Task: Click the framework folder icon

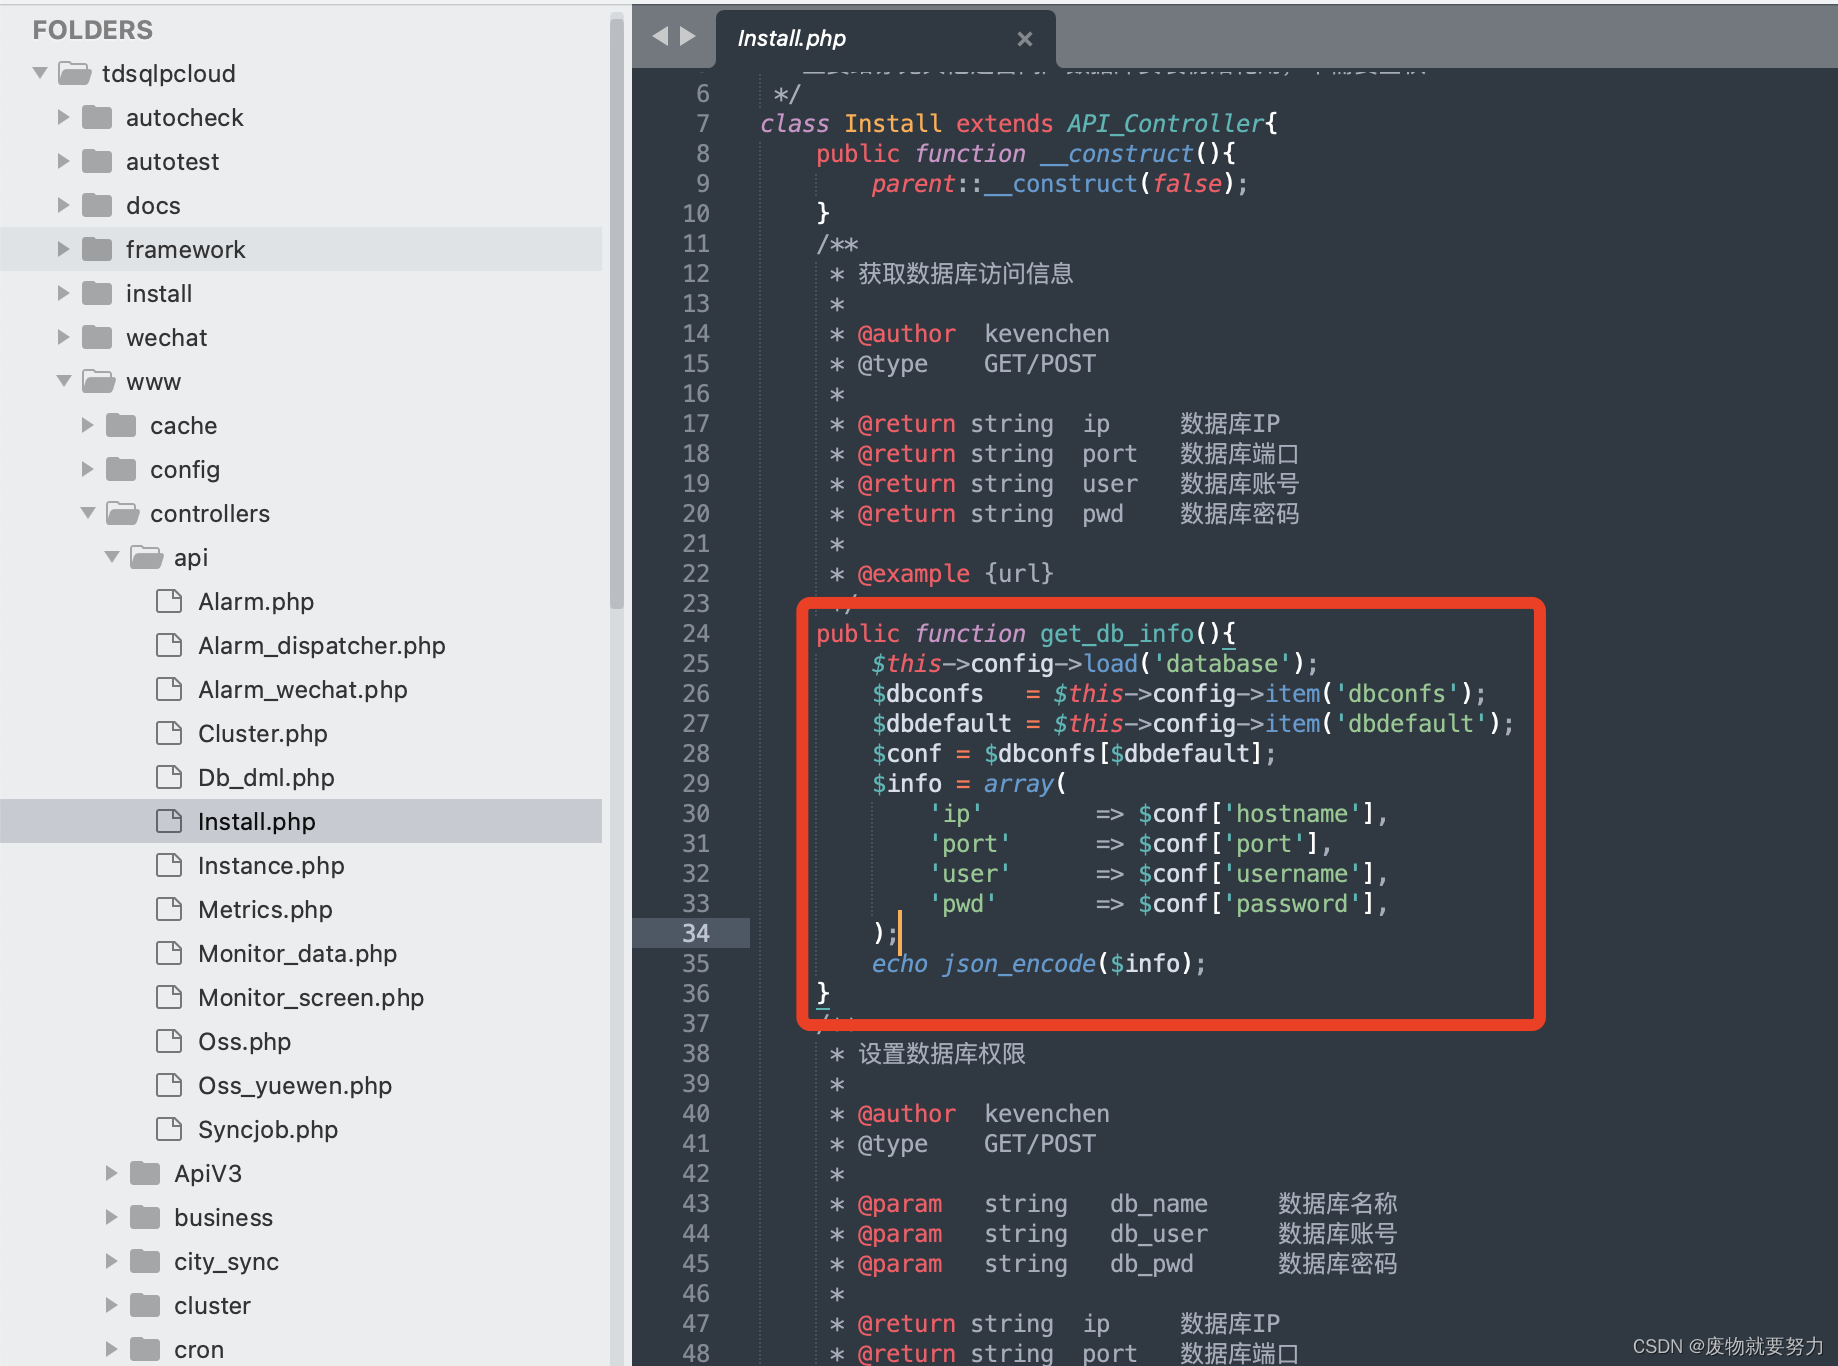Action: 97,249
